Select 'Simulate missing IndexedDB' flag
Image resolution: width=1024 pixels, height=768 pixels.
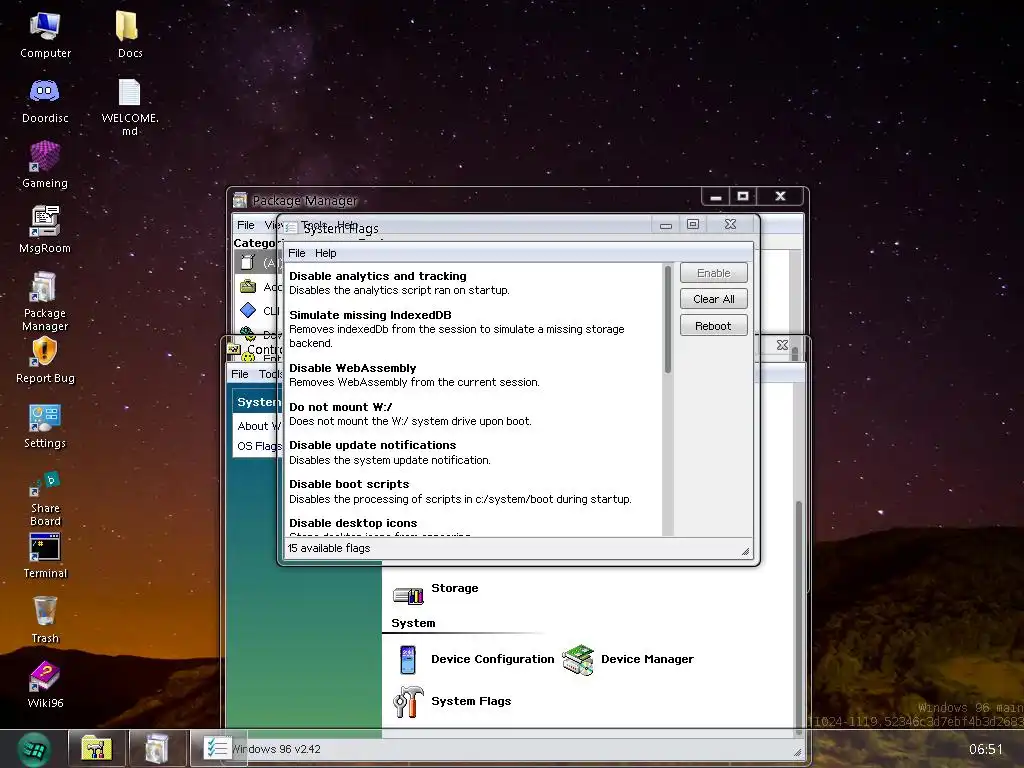click(x=474, y=328)
